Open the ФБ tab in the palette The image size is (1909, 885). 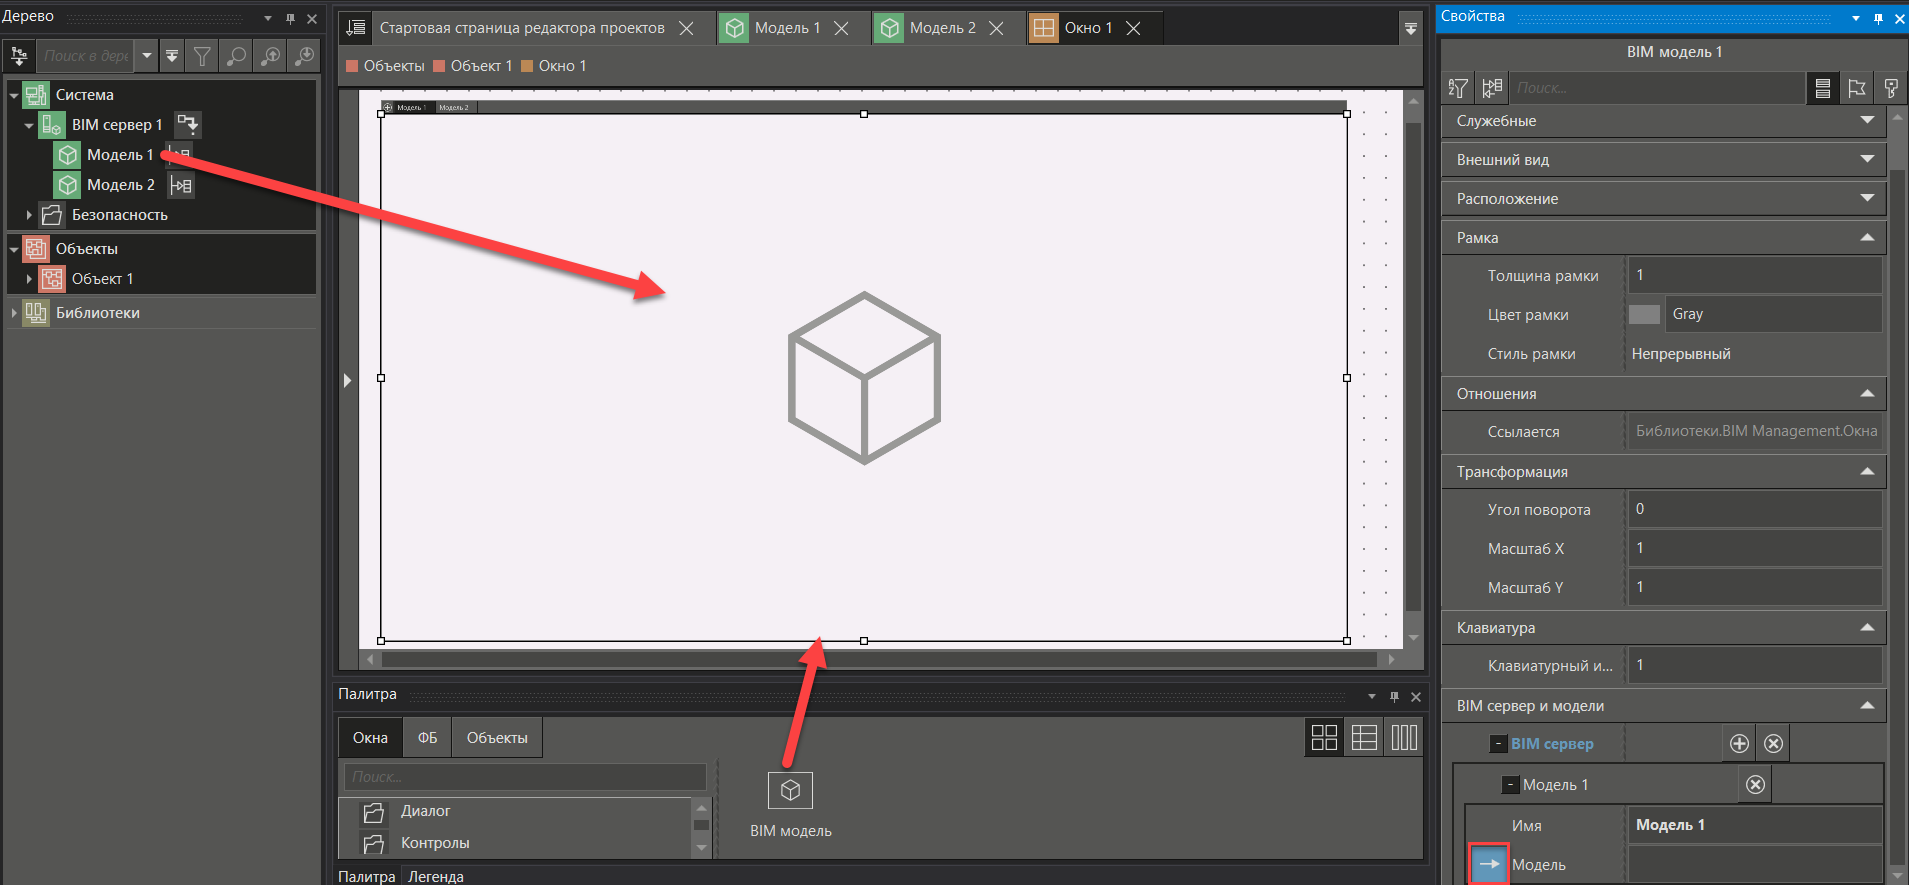pyautogui.click(x=427, y=738)
